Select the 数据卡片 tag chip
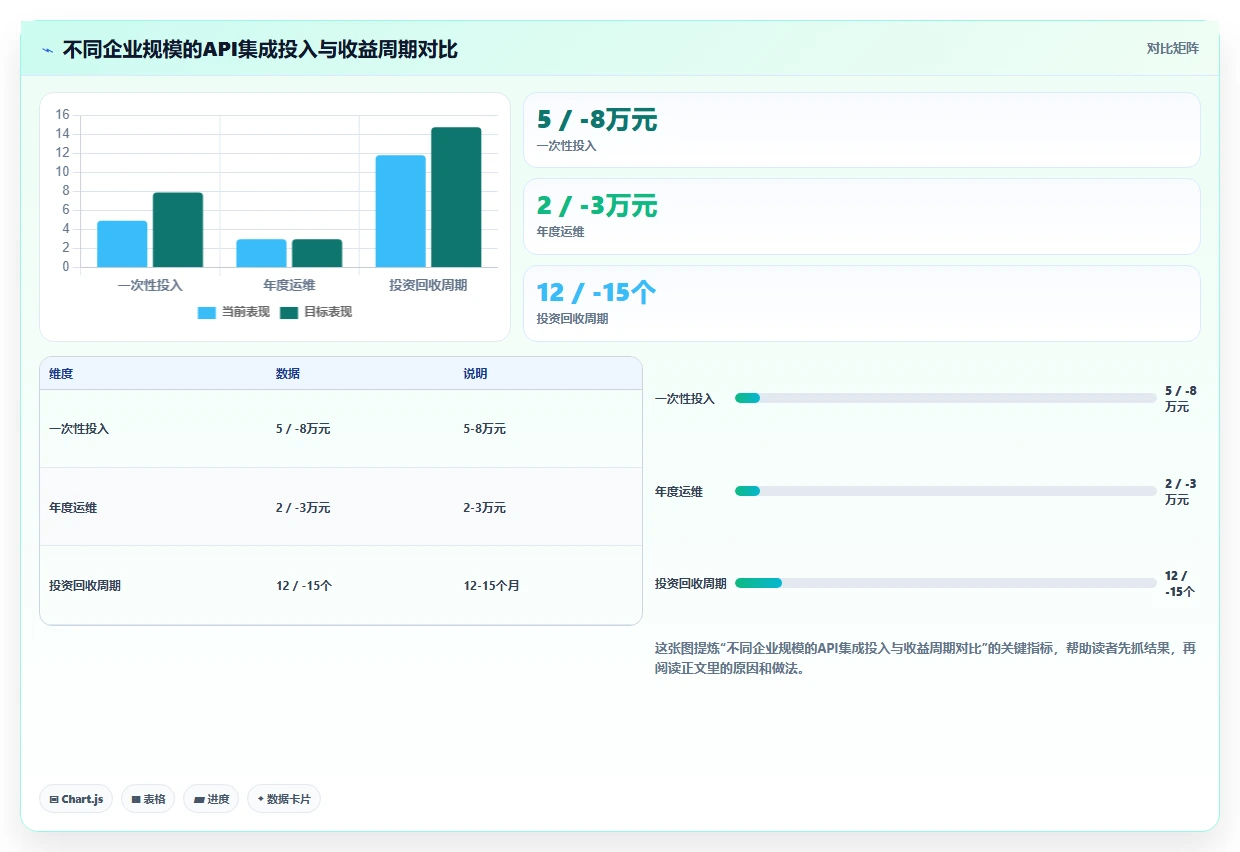Viewport: 1240px width, 852px height. coord(284,799)
